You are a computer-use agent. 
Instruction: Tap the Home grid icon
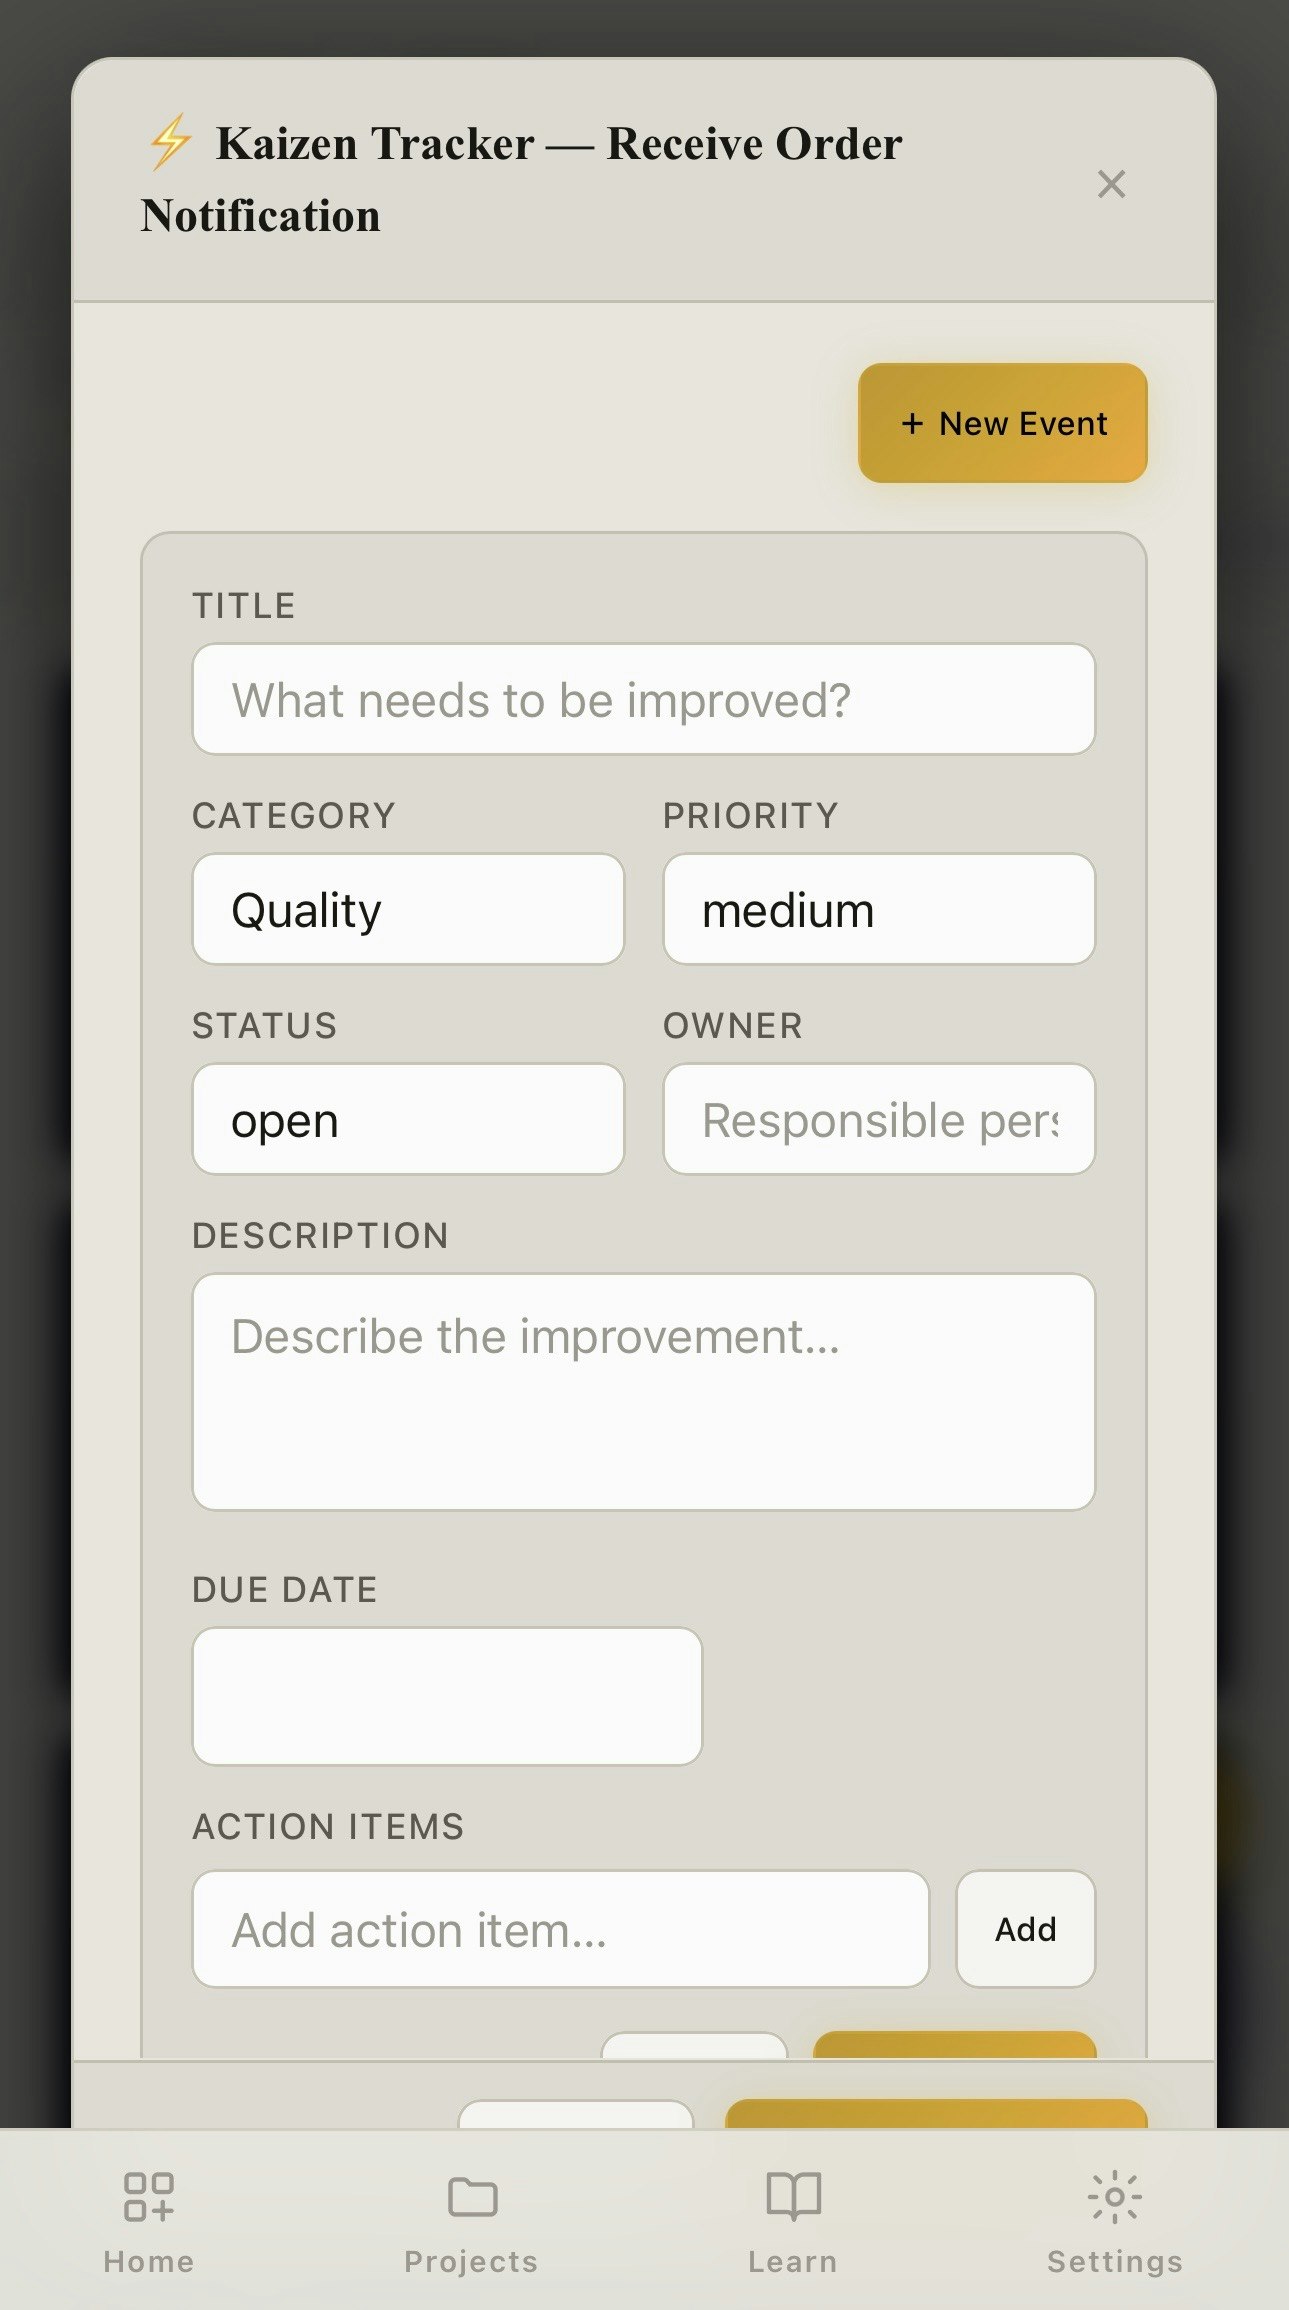coord(148,2196)
